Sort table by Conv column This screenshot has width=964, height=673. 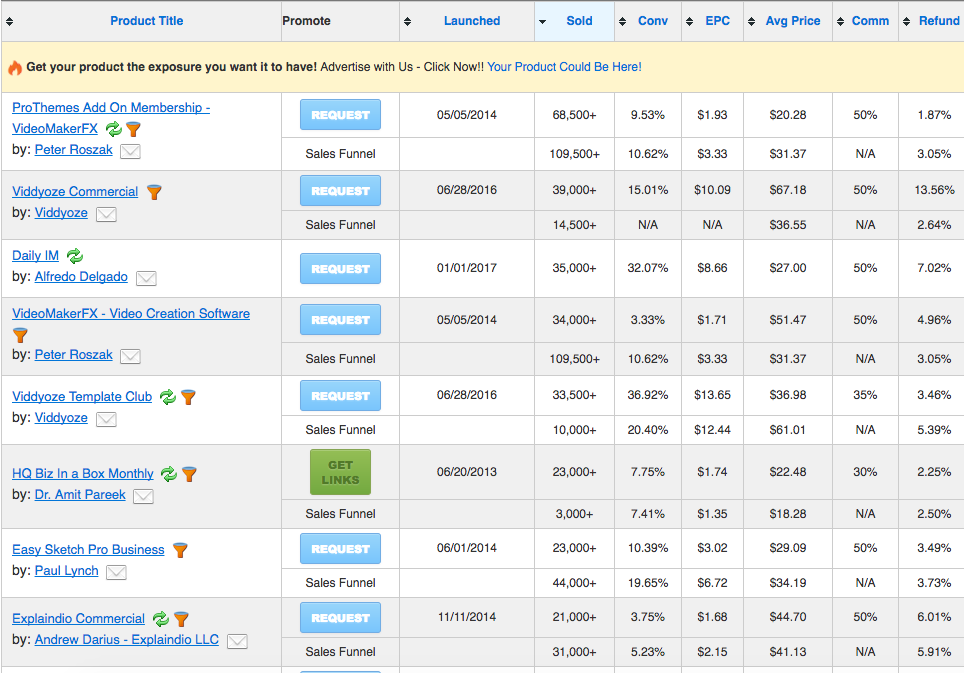(652, 21)
